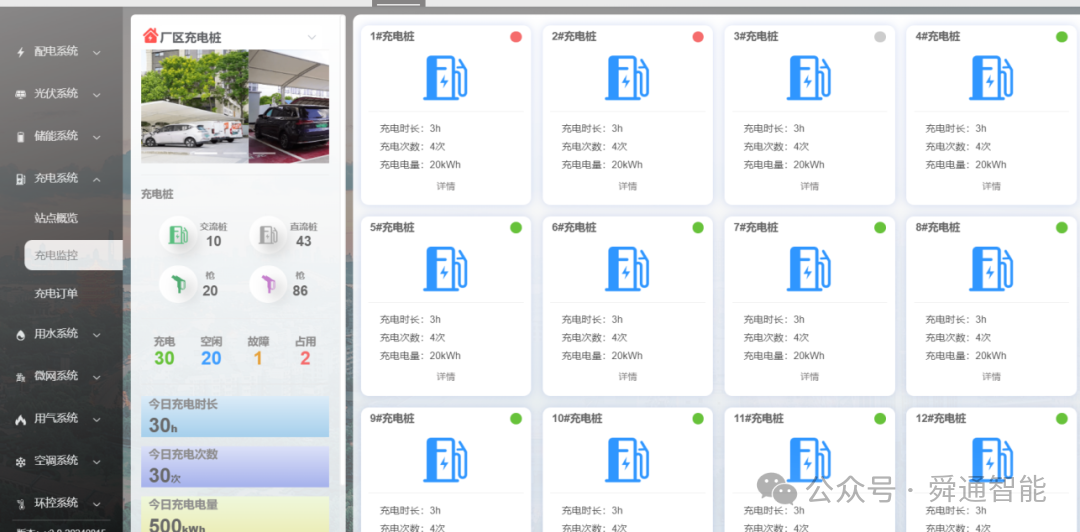Click the 微网系统 sidebar icon
The image size is (1080, 532).
pyautogui.click(x=21, y=377)
